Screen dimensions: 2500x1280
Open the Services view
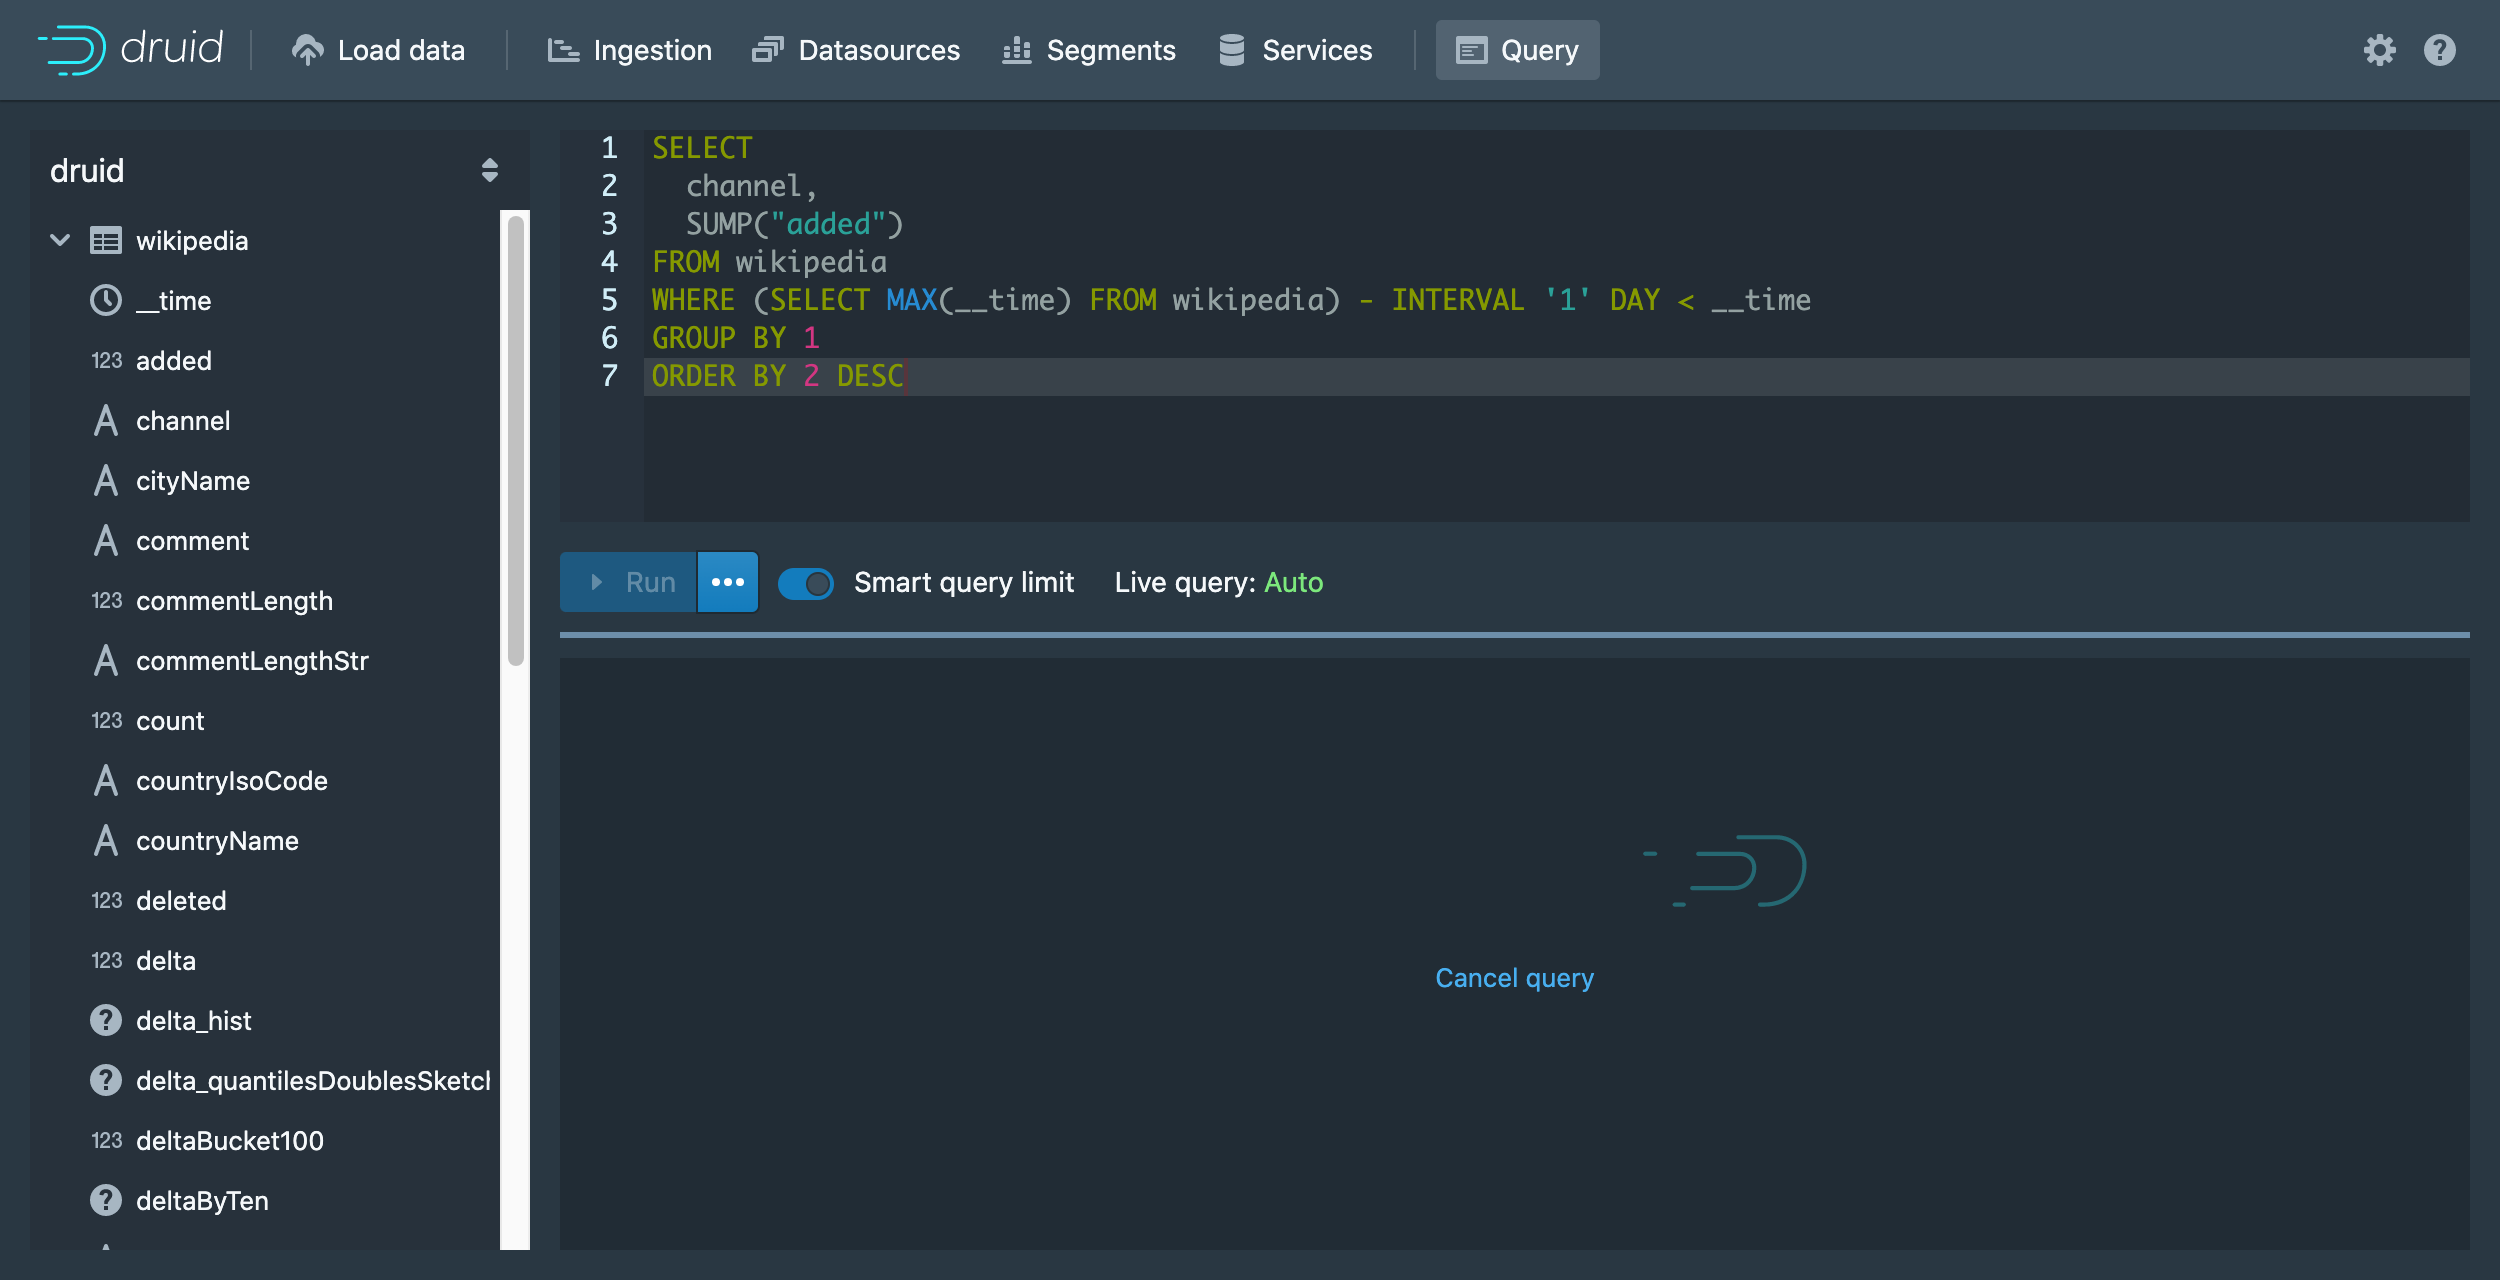1296,50
